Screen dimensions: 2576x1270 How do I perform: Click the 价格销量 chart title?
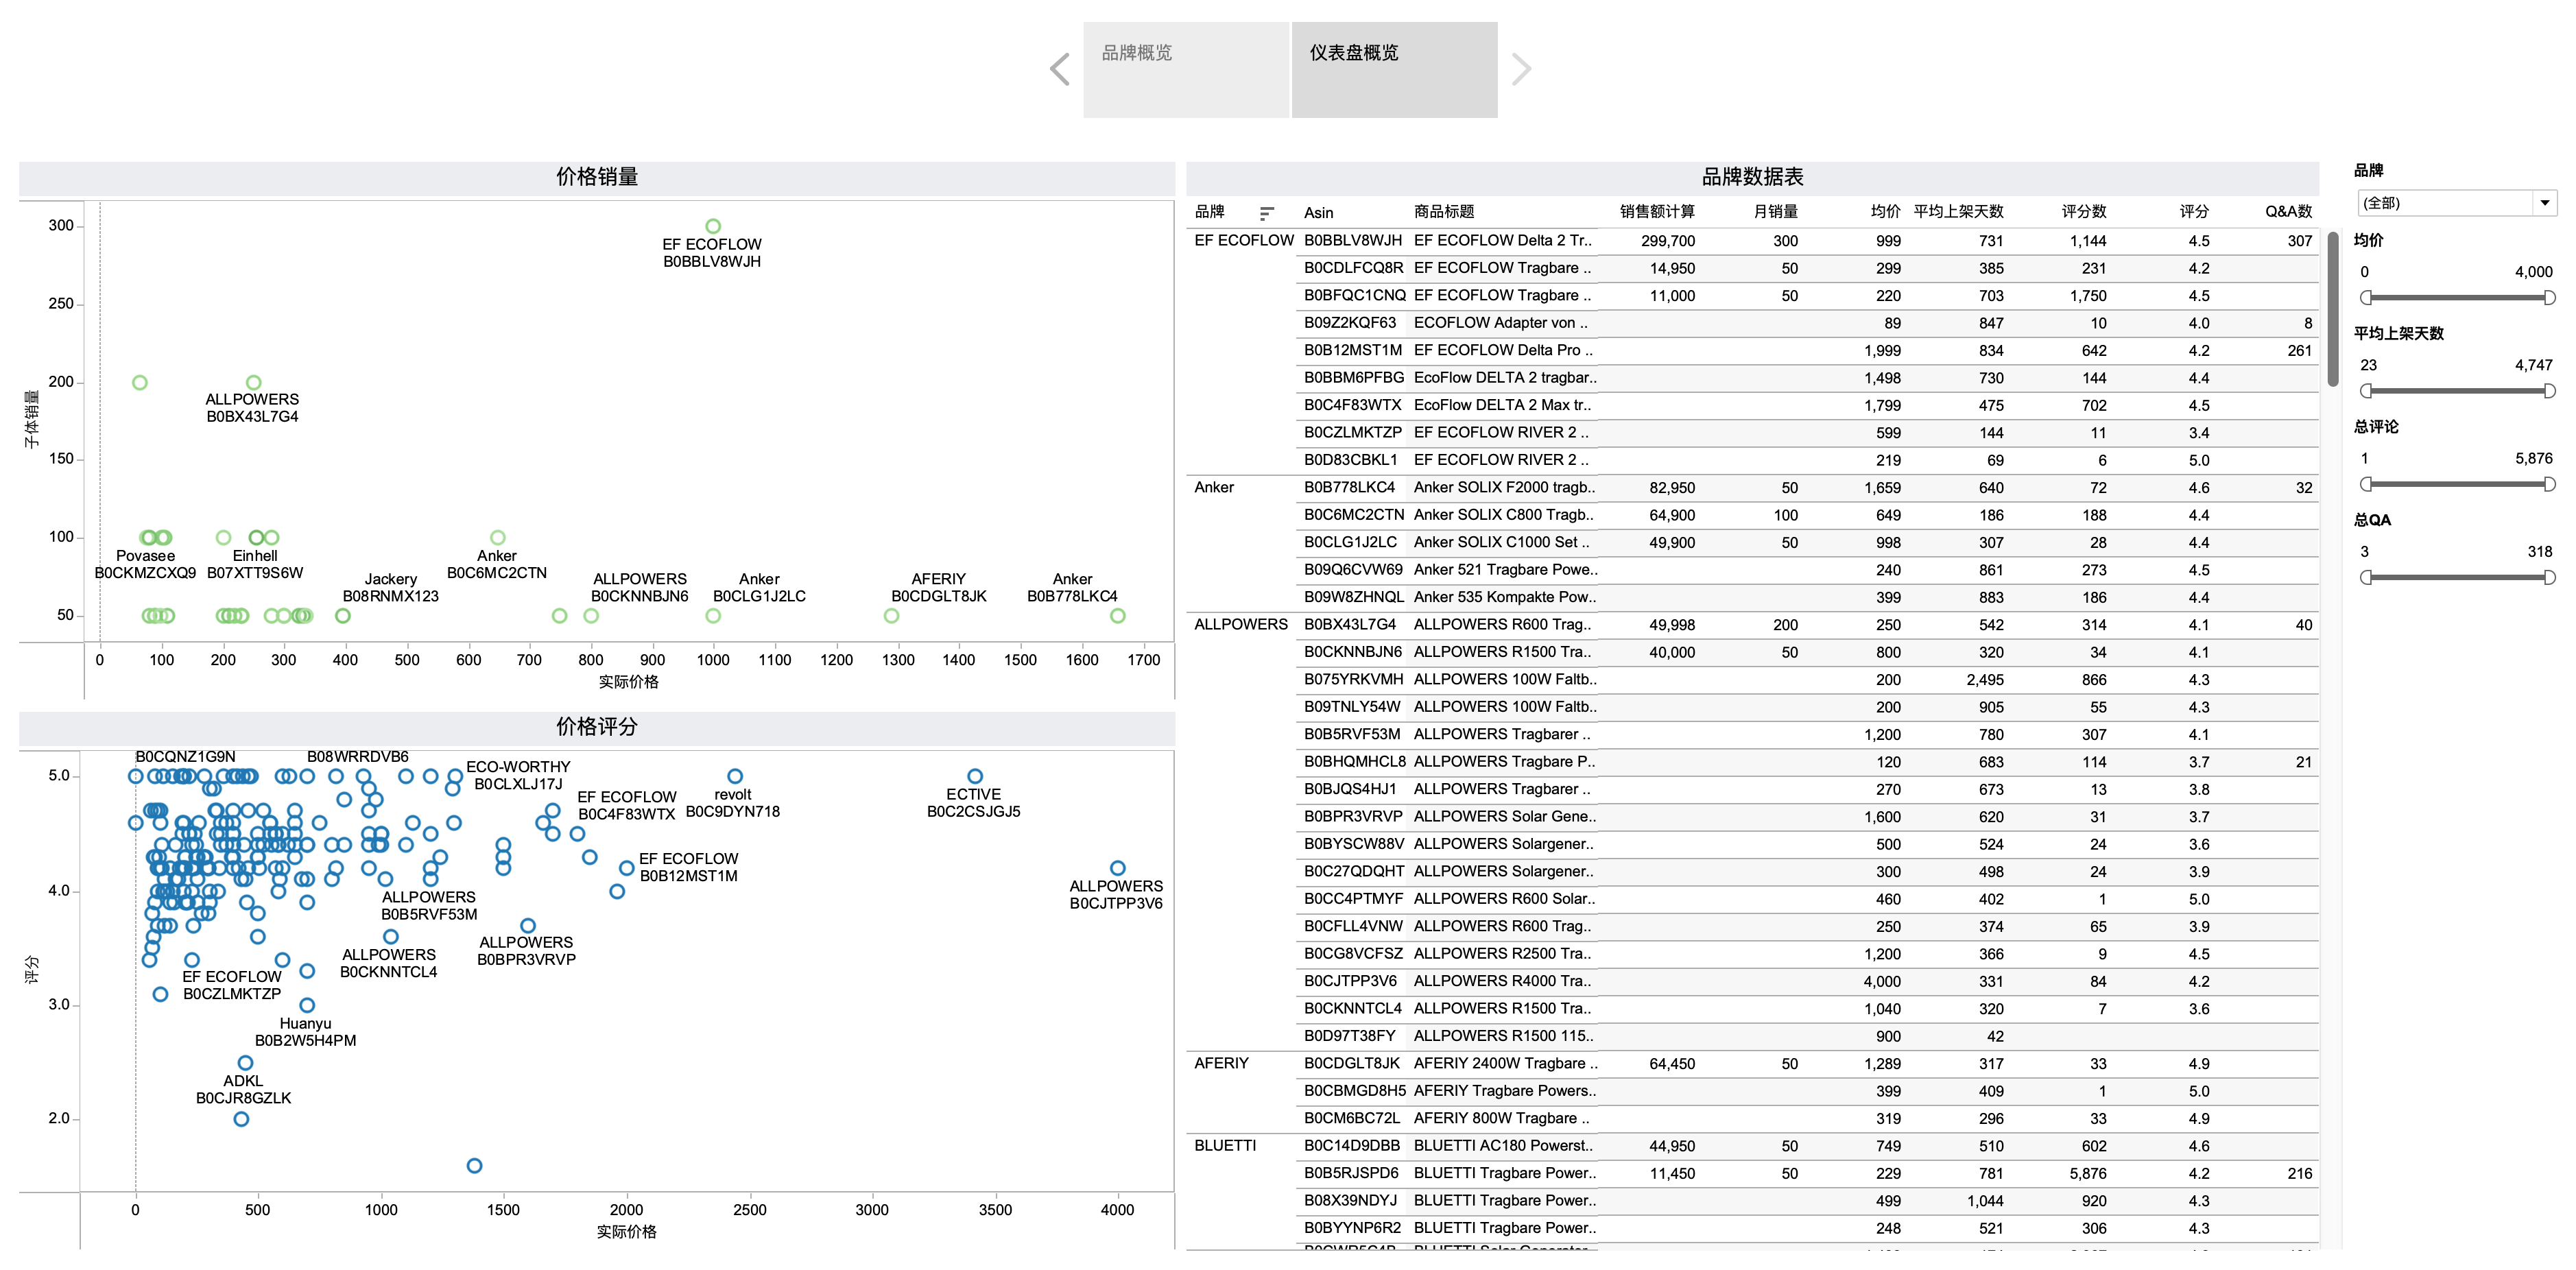pos(597,177)
